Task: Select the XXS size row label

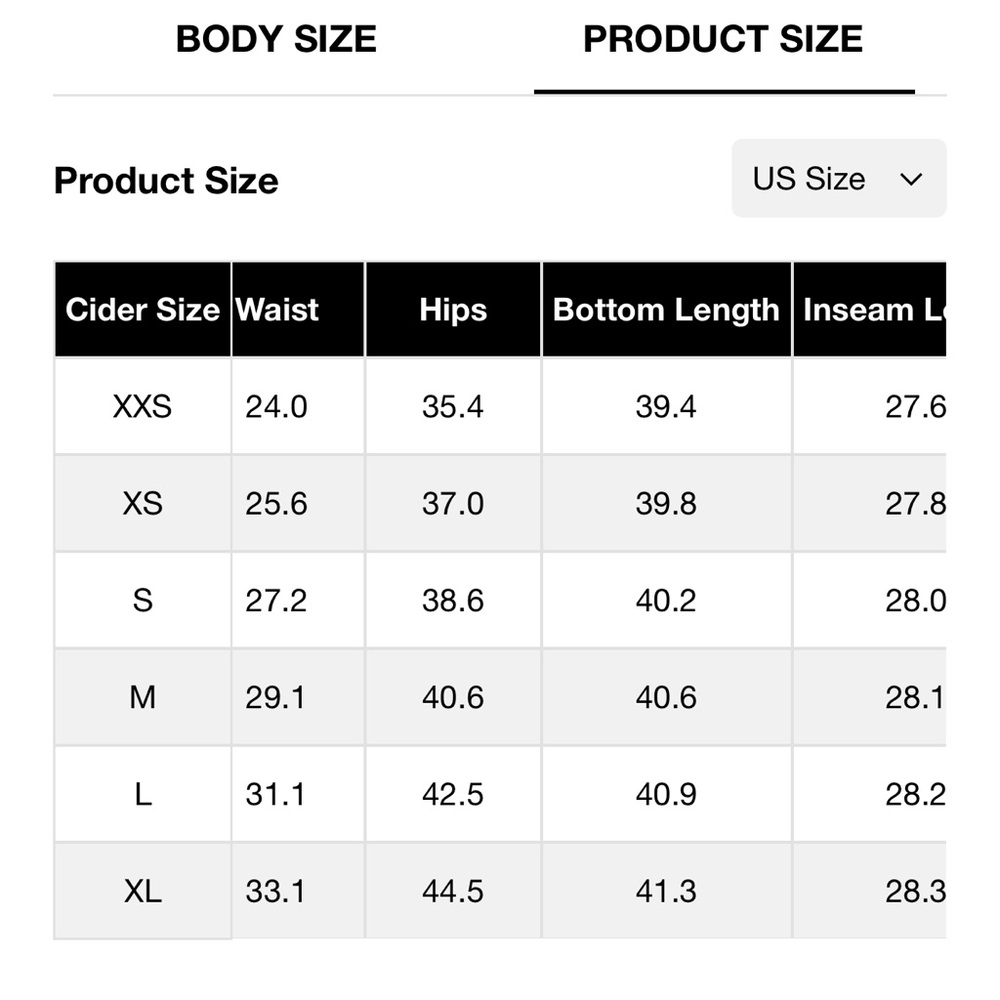Action: pyautogui.click(x=142, y=407)
